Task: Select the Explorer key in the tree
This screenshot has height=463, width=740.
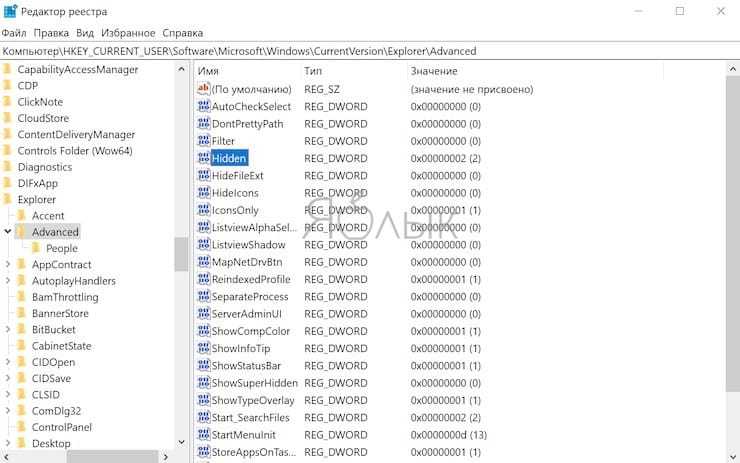Action: pos(36,200)
